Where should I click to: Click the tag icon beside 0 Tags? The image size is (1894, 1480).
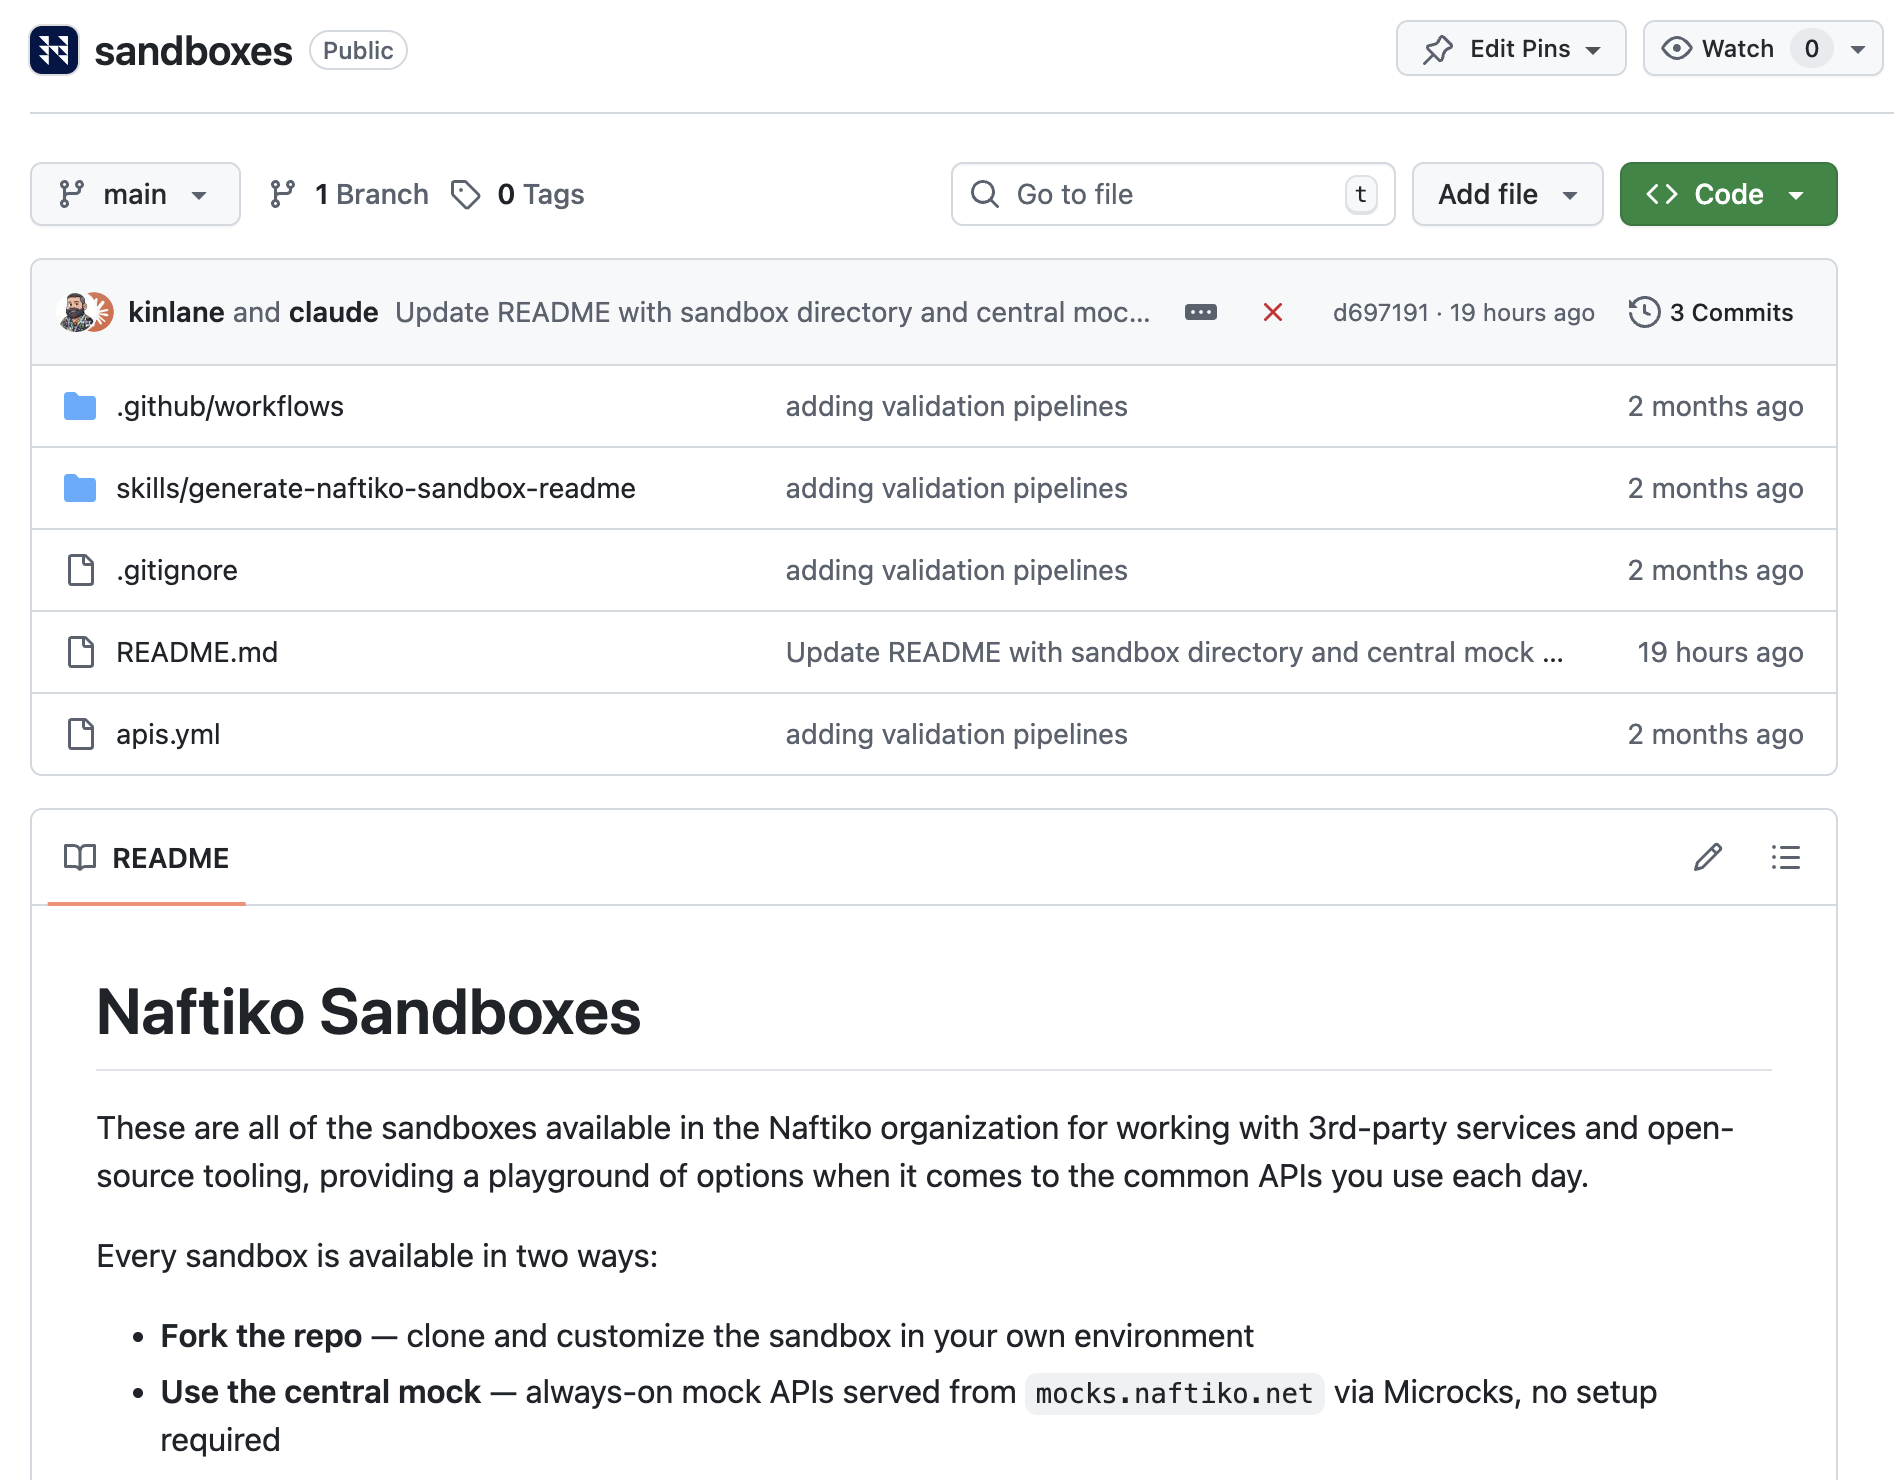[465, 194]
